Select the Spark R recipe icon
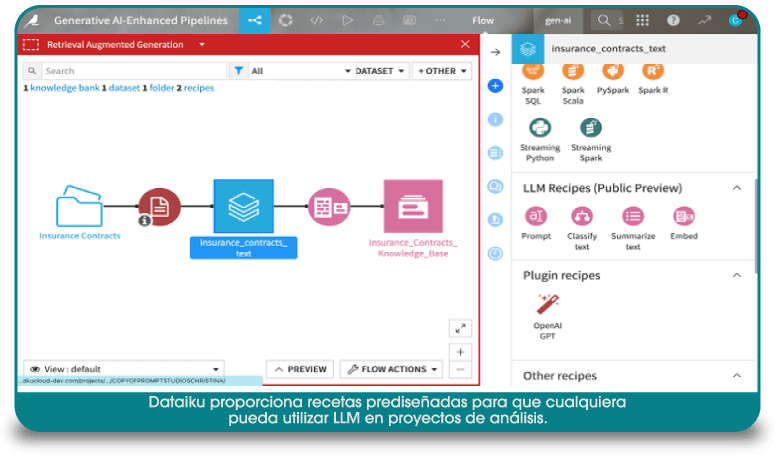The height and width of the screenshot is (468, 775). [652, 71]
